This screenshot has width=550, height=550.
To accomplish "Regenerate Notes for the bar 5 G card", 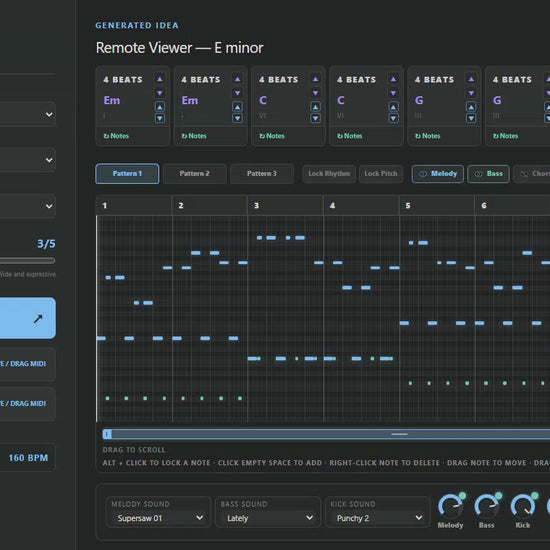I will [x=428, y=136].
